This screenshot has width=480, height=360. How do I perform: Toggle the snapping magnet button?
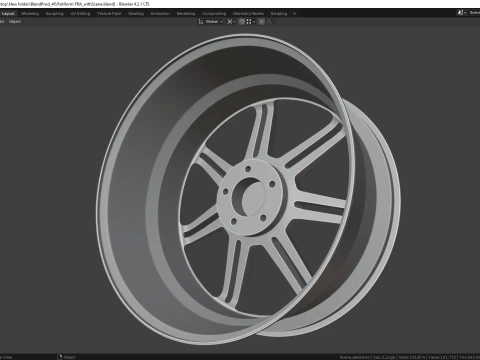[242, 22]
